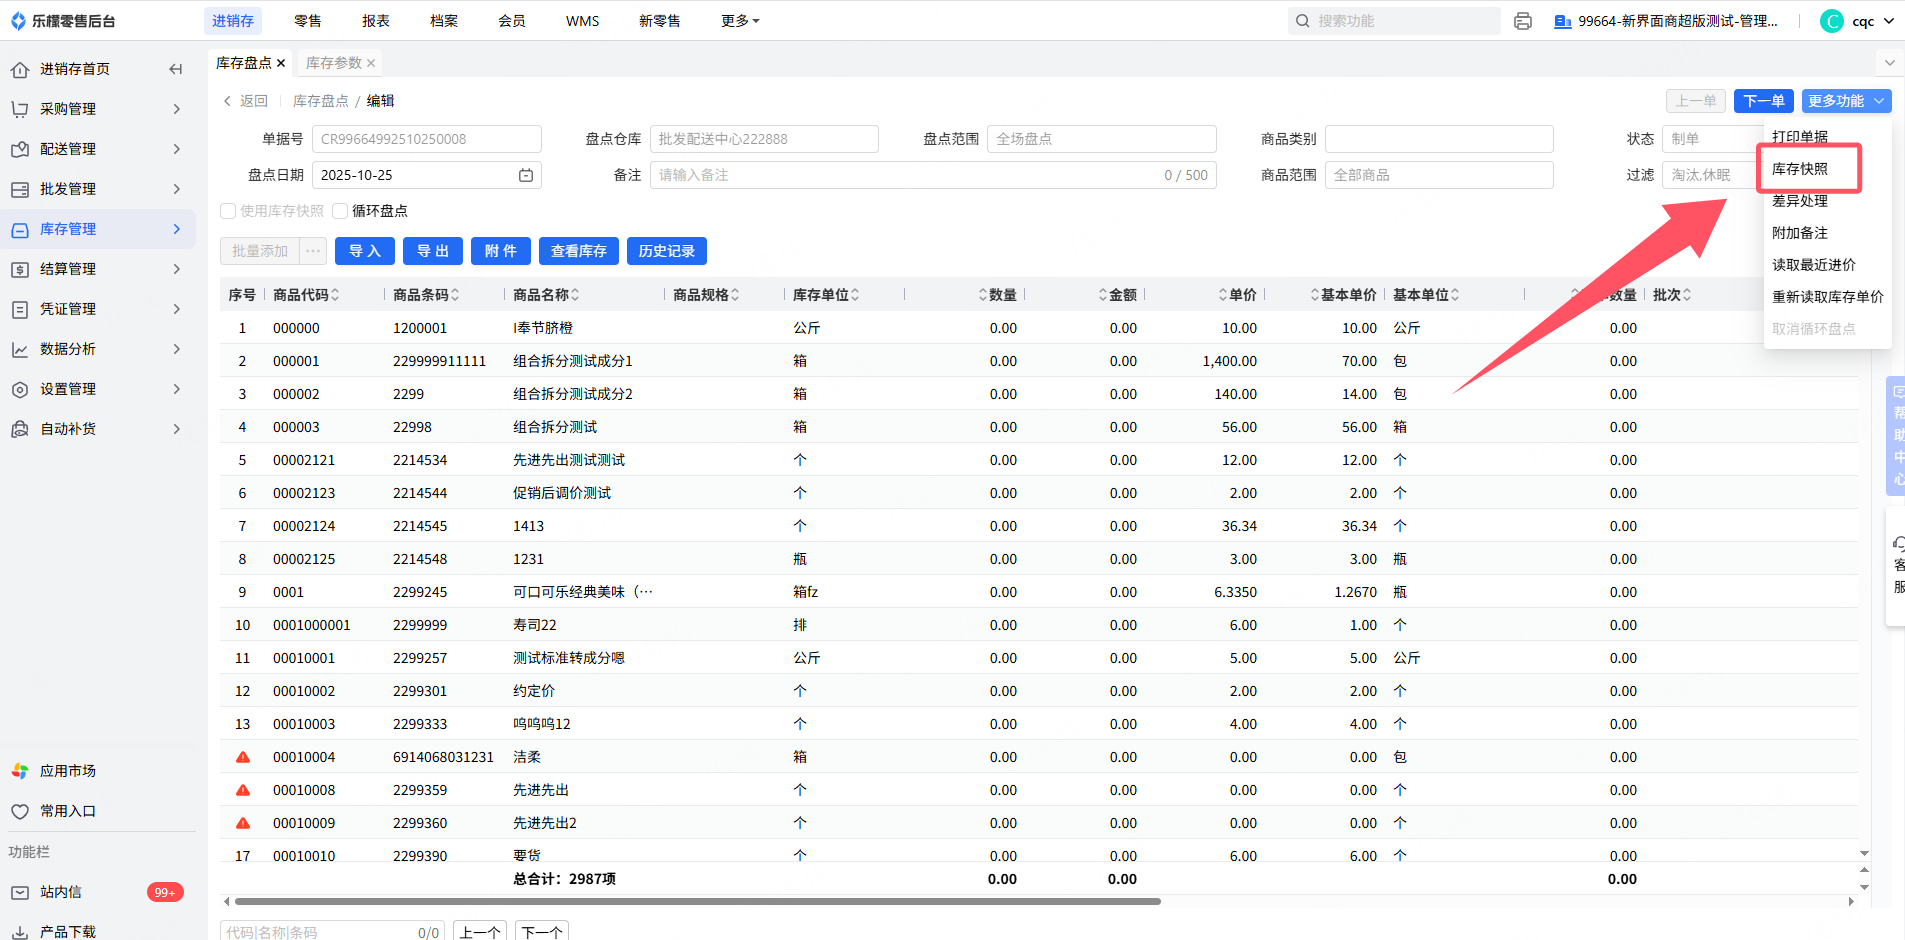Viewport: 1905px width, 940px height.
Task: Click the 历史记录 button
Action: pyautogui.click(x=666, y=251)
